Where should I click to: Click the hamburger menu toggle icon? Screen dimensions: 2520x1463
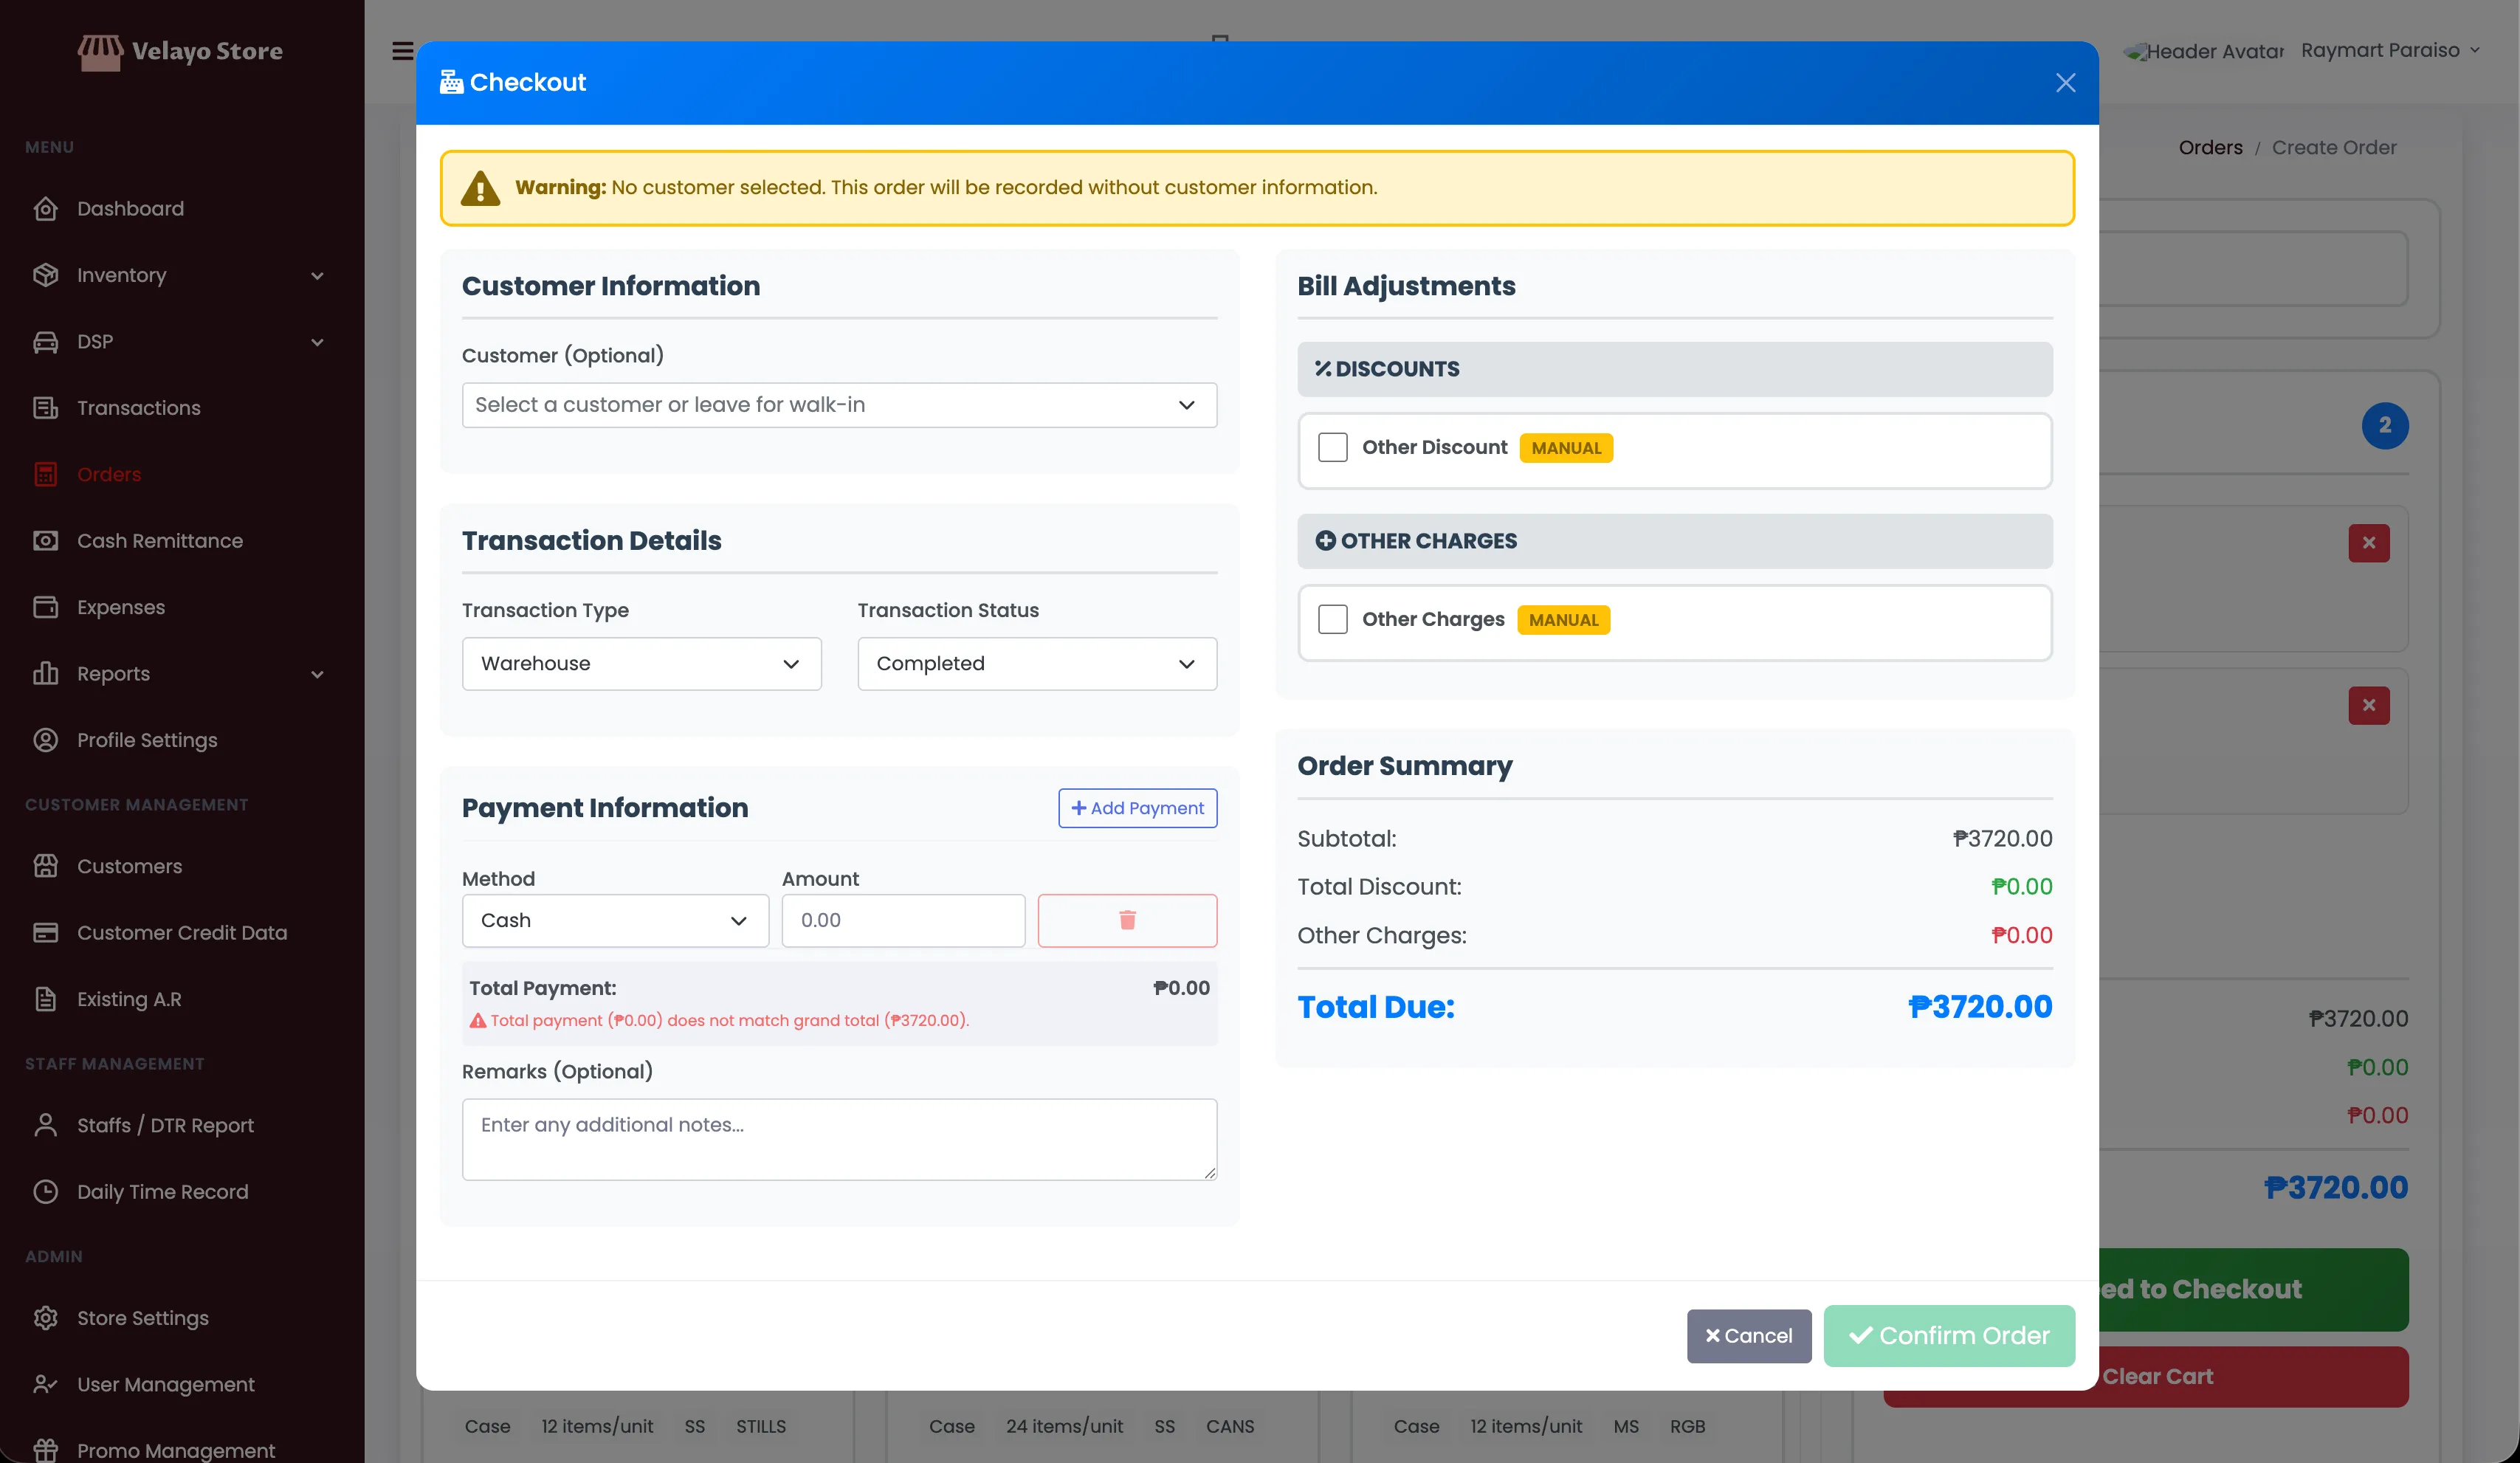tap(402, 51)
